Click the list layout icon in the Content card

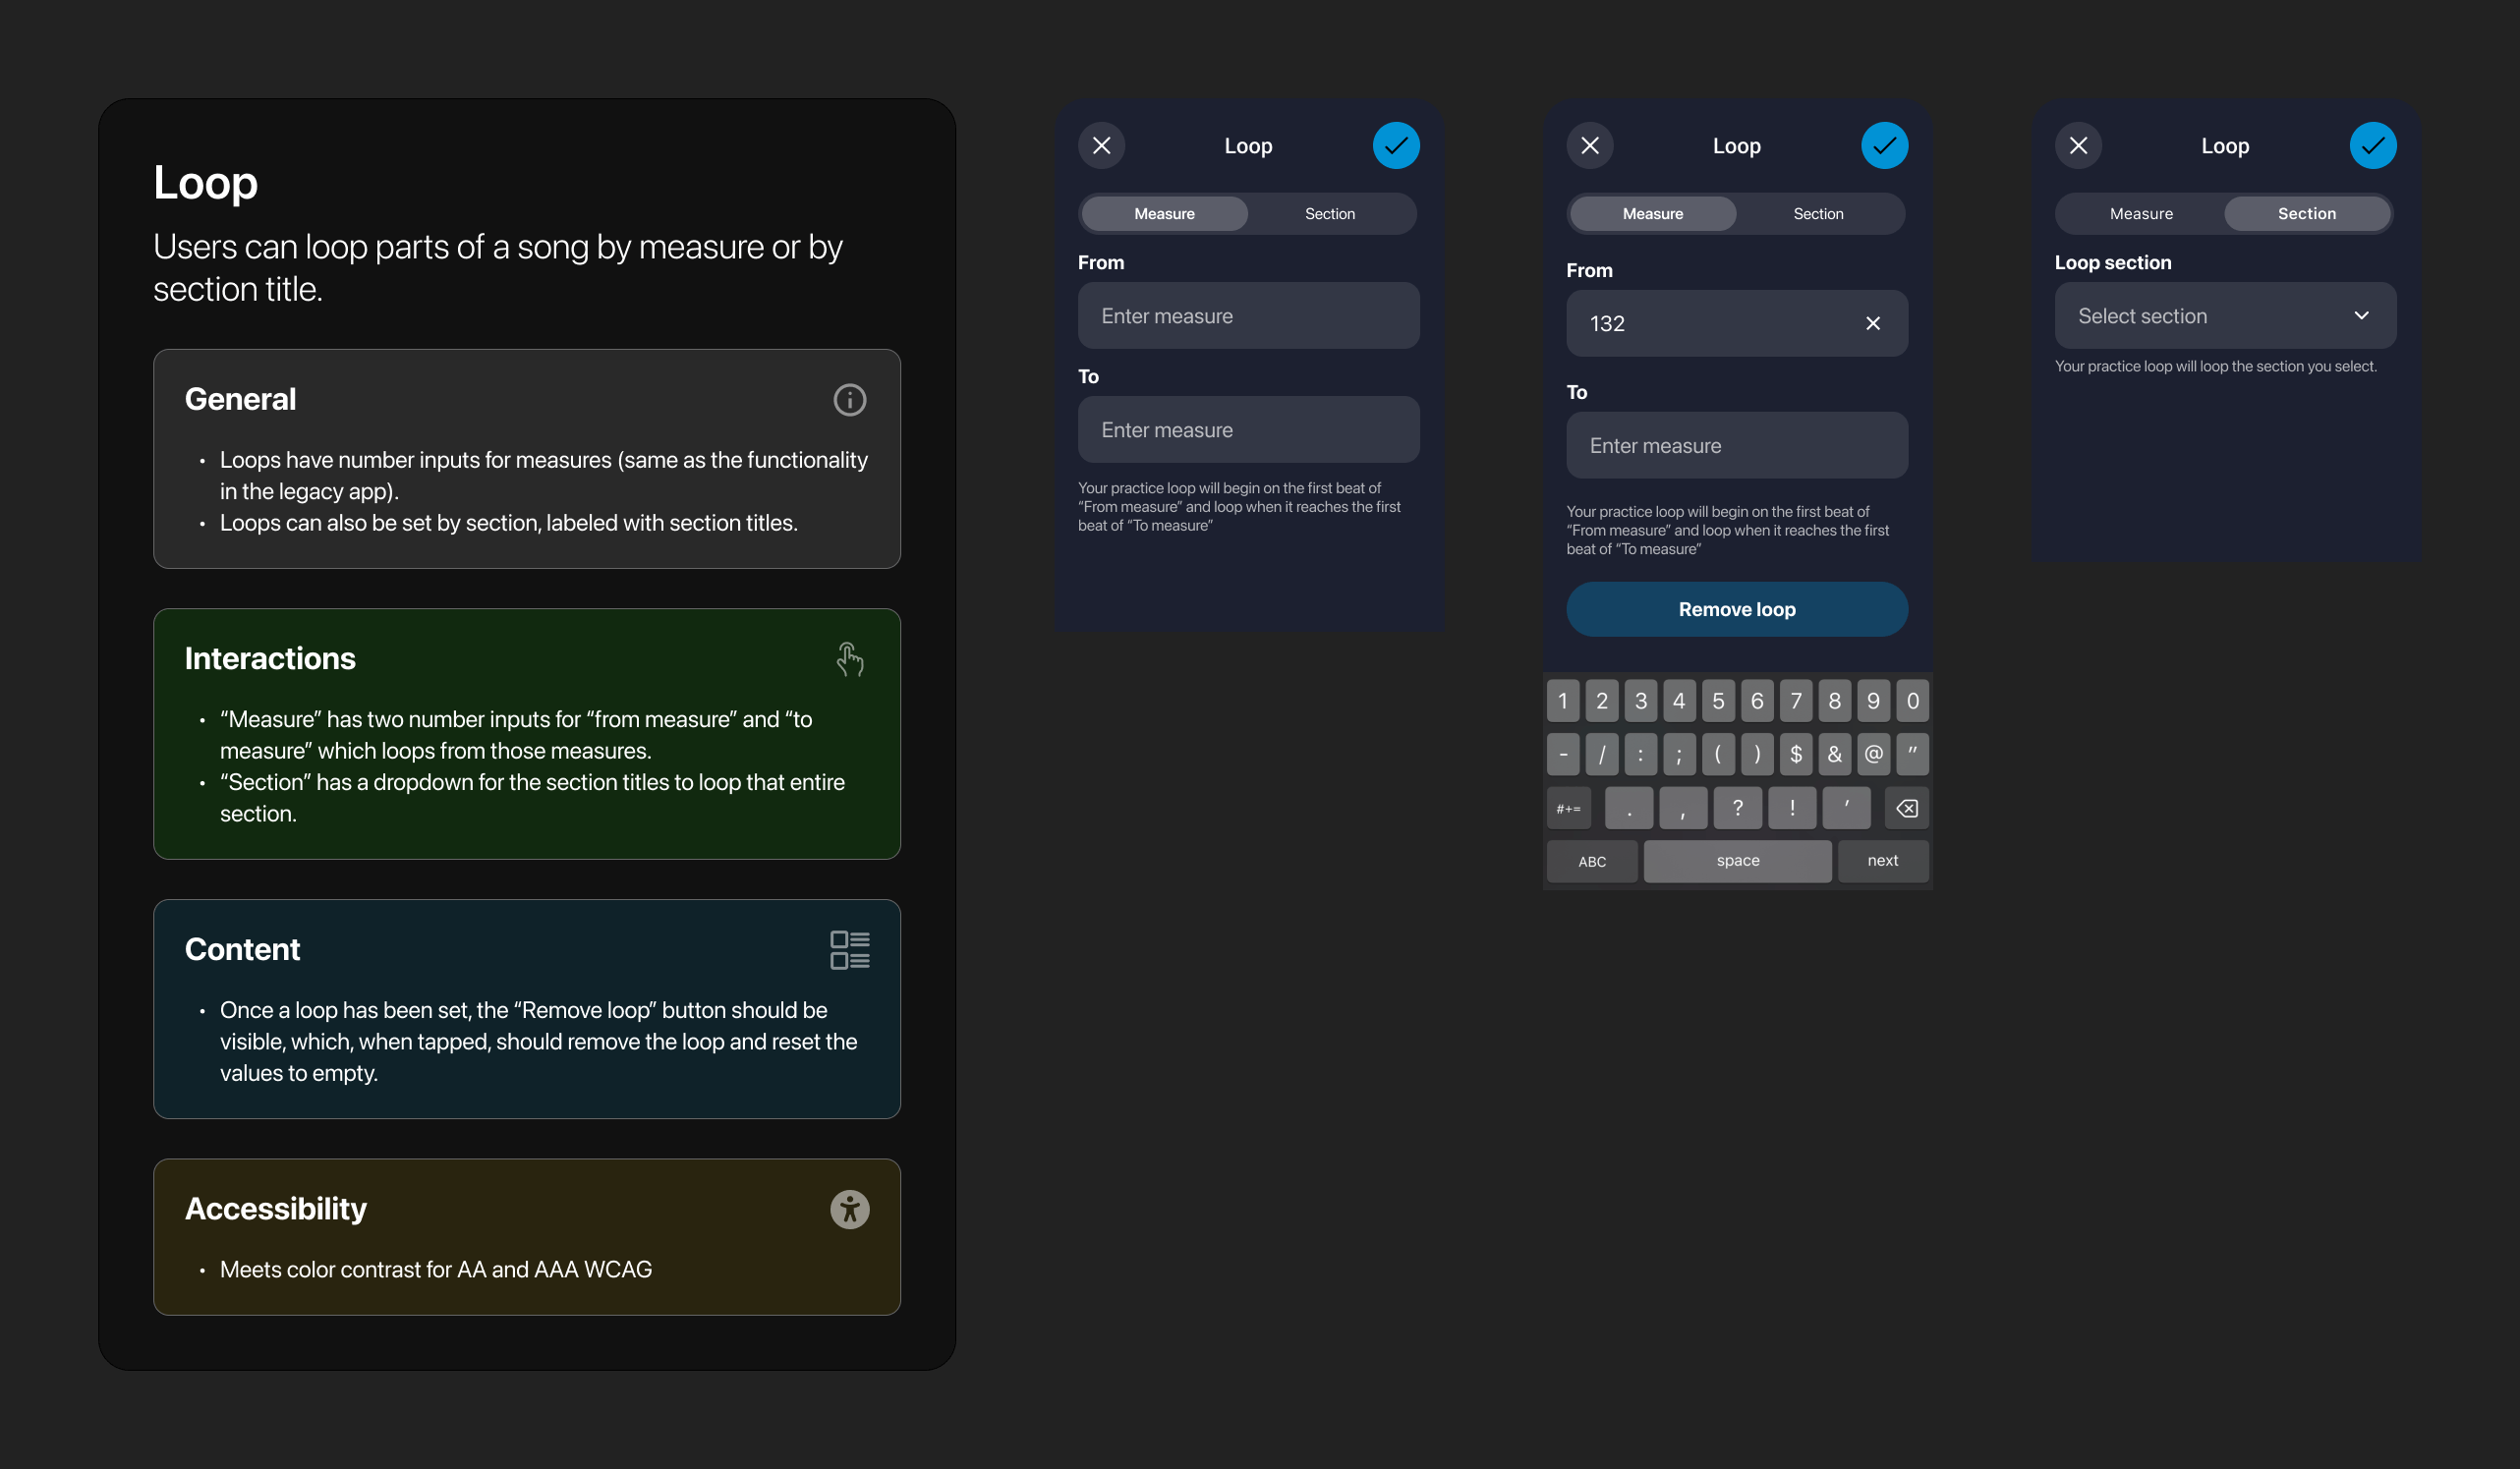849,949
